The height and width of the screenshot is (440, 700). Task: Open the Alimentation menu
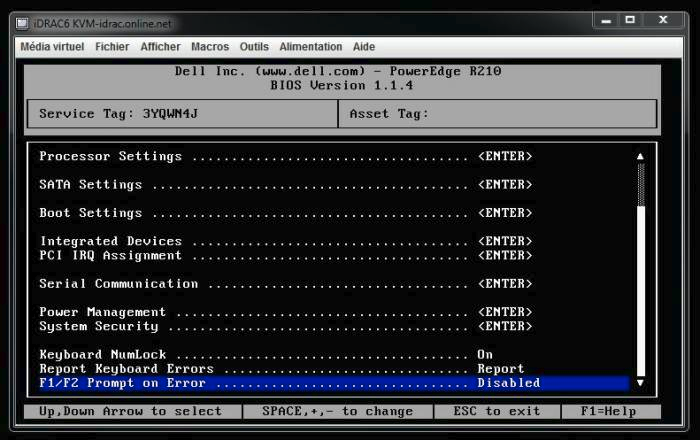click(x=311, y=47)
